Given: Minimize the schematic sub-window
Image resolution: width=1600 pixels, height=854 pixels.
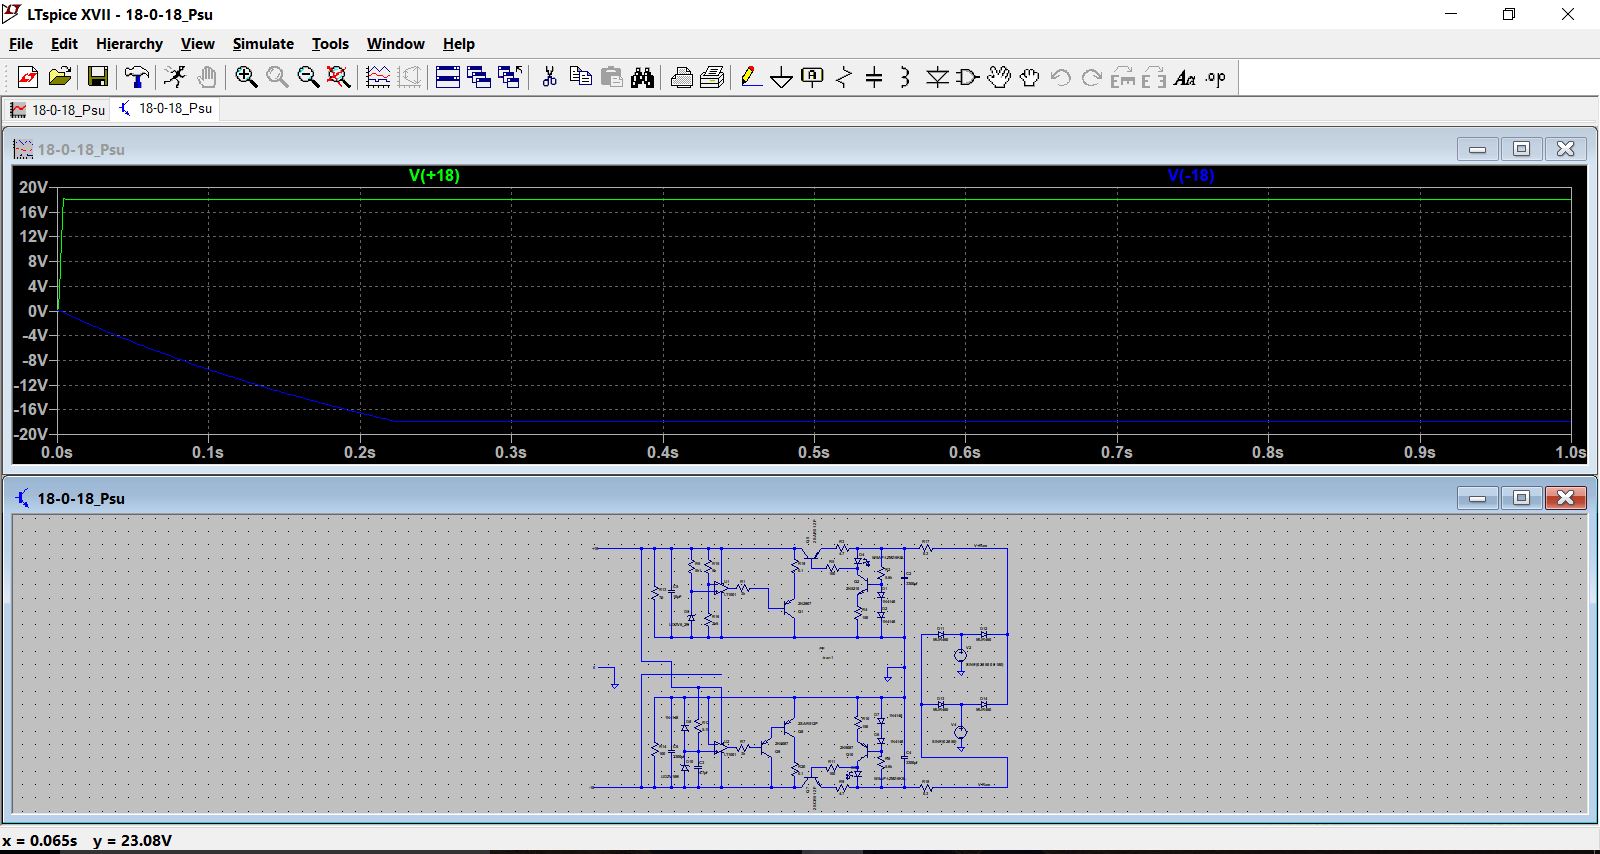Looking at the screenshot, I should pyautogui.click(x=1477, y=497).
